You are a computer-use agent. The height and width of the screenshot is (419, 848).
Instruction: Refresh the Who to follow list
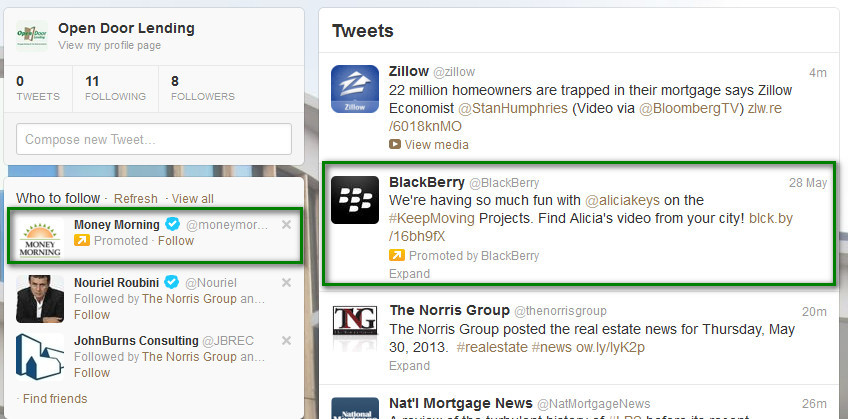coord(136,198)
